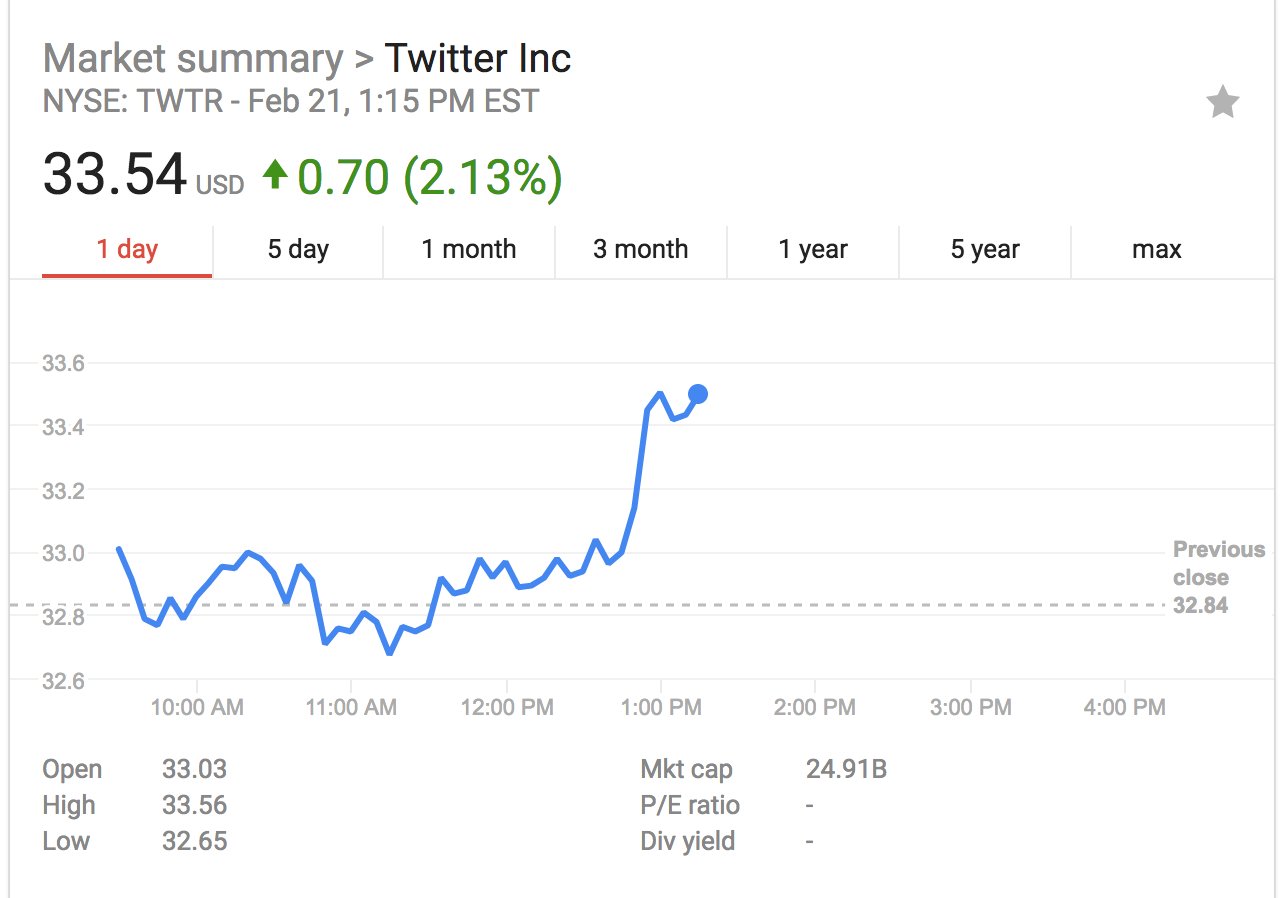This screenshot has width=1282, height=898.
Task: Switch to the 5 day chart range
Action: [x=298, y=249]
